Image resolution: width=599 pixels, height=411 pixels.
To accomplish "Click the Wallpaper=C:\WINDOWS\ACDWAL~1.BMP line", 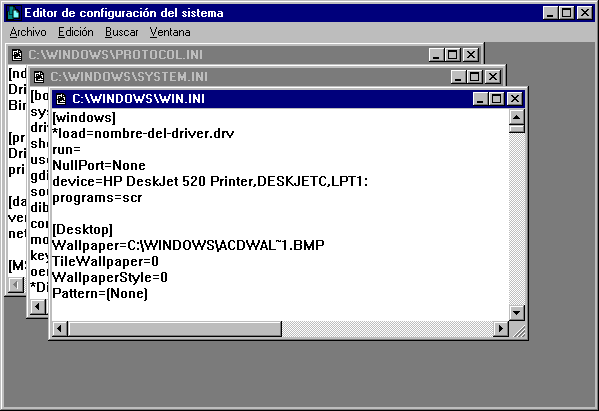I will point(188,245).
